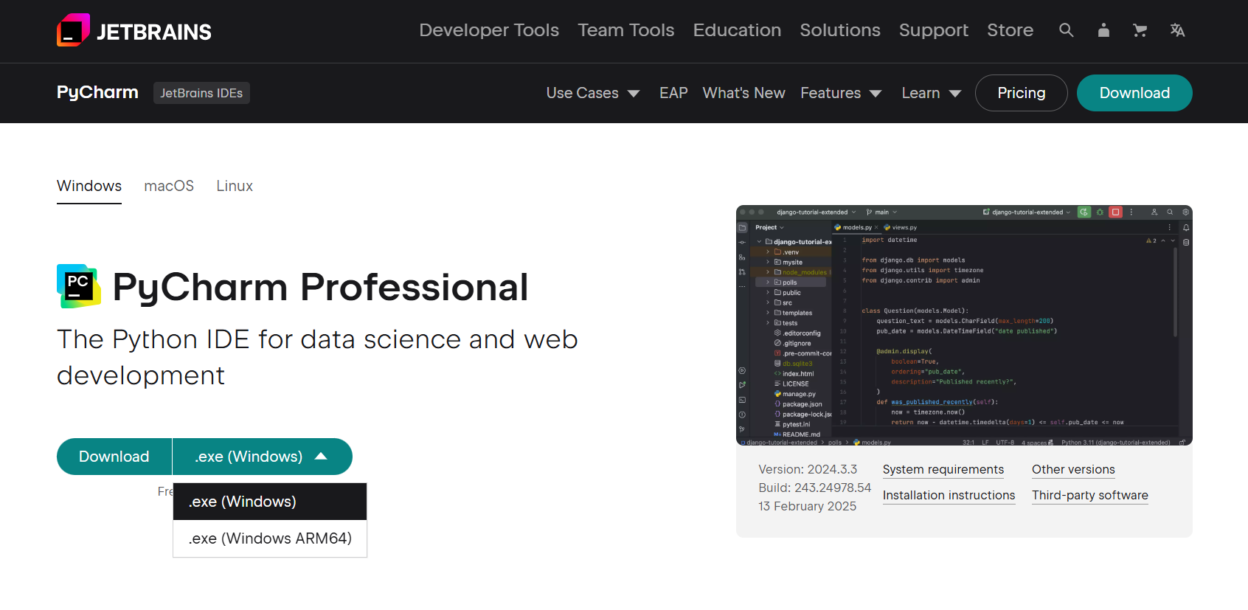View the shopping cart
1248x610 pixels.
click(x=1140, y=30)
